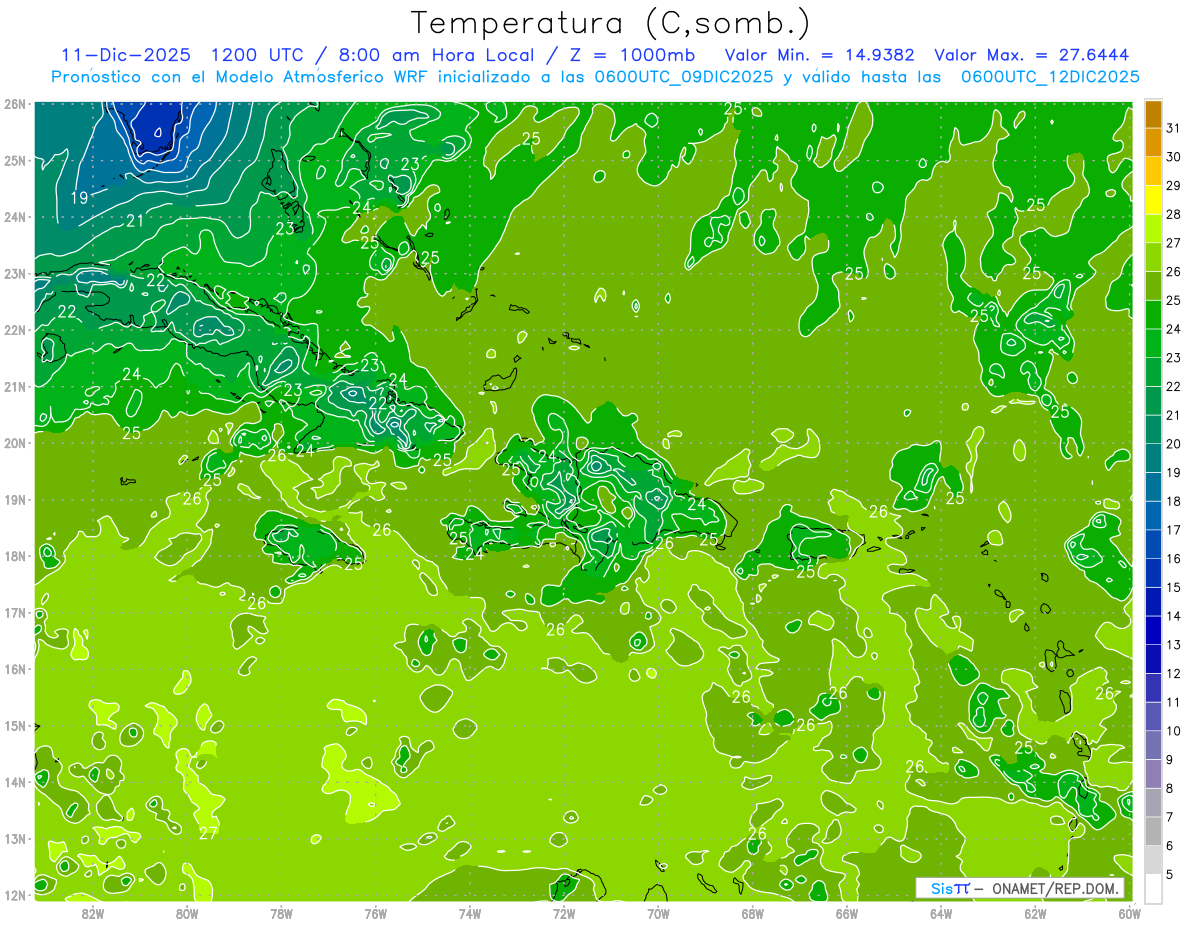The width and height of the screenshot is (1200, 927).
Task: Click the legend color band between 30 and 31
Action: tap(1153, 143)
